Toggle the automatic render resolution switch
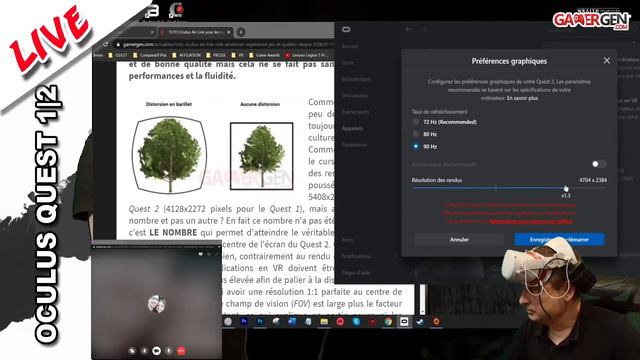Screen dimensions: 640x360 (x=599, y=164)
